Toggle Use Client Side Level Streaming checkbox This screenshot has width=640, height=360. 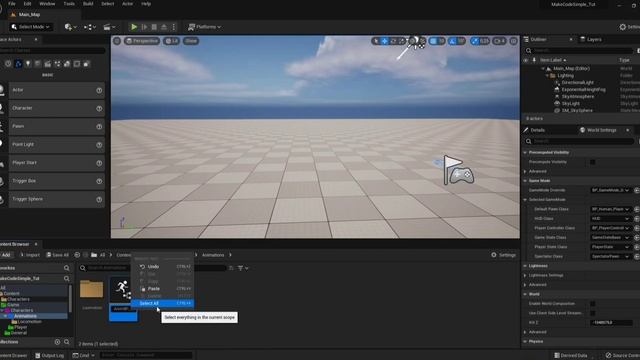click(593, 313)
